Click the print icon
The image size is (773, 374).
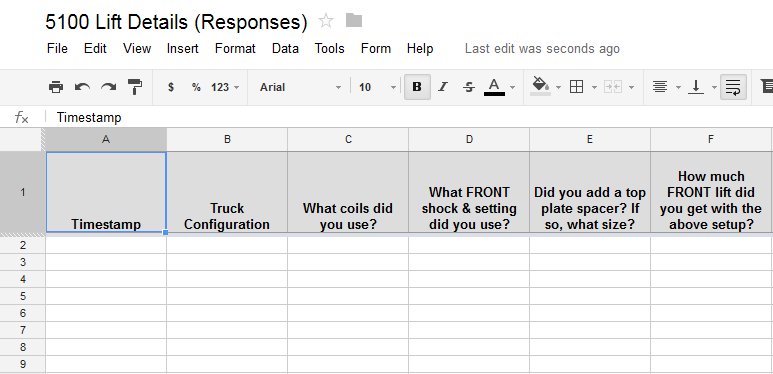click(x=56, y=87)
